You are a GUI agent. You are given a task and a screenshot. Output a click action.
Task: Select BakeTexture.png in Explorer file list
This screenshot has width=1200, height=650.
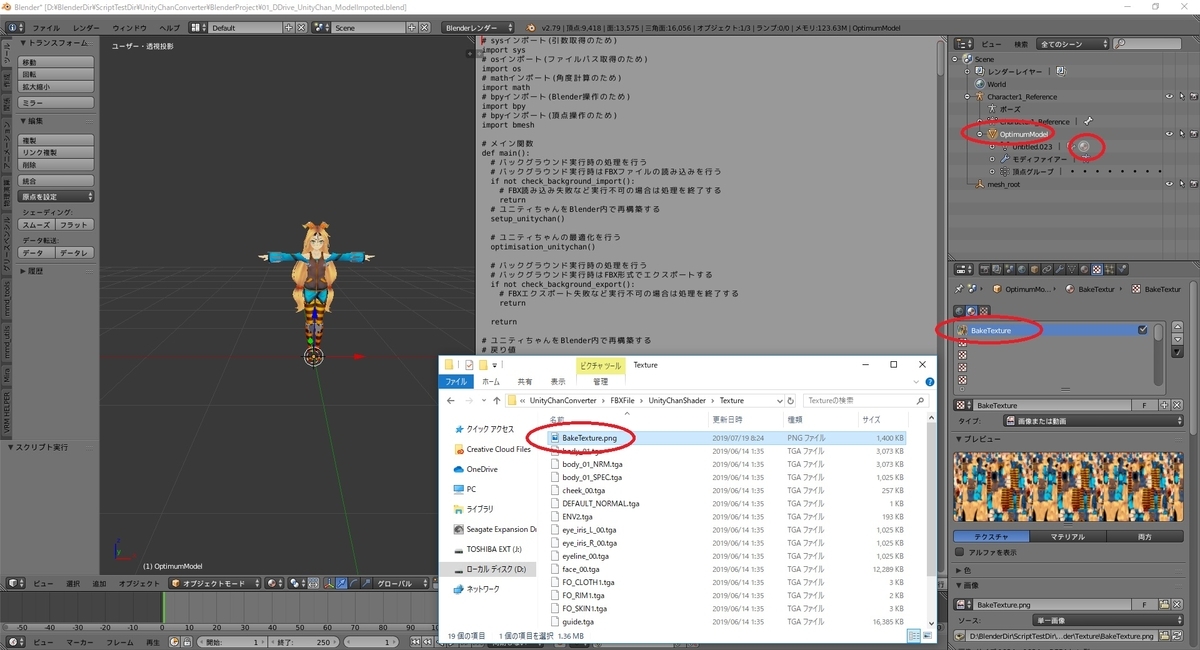pyautogui.click(x=589, y=438)
